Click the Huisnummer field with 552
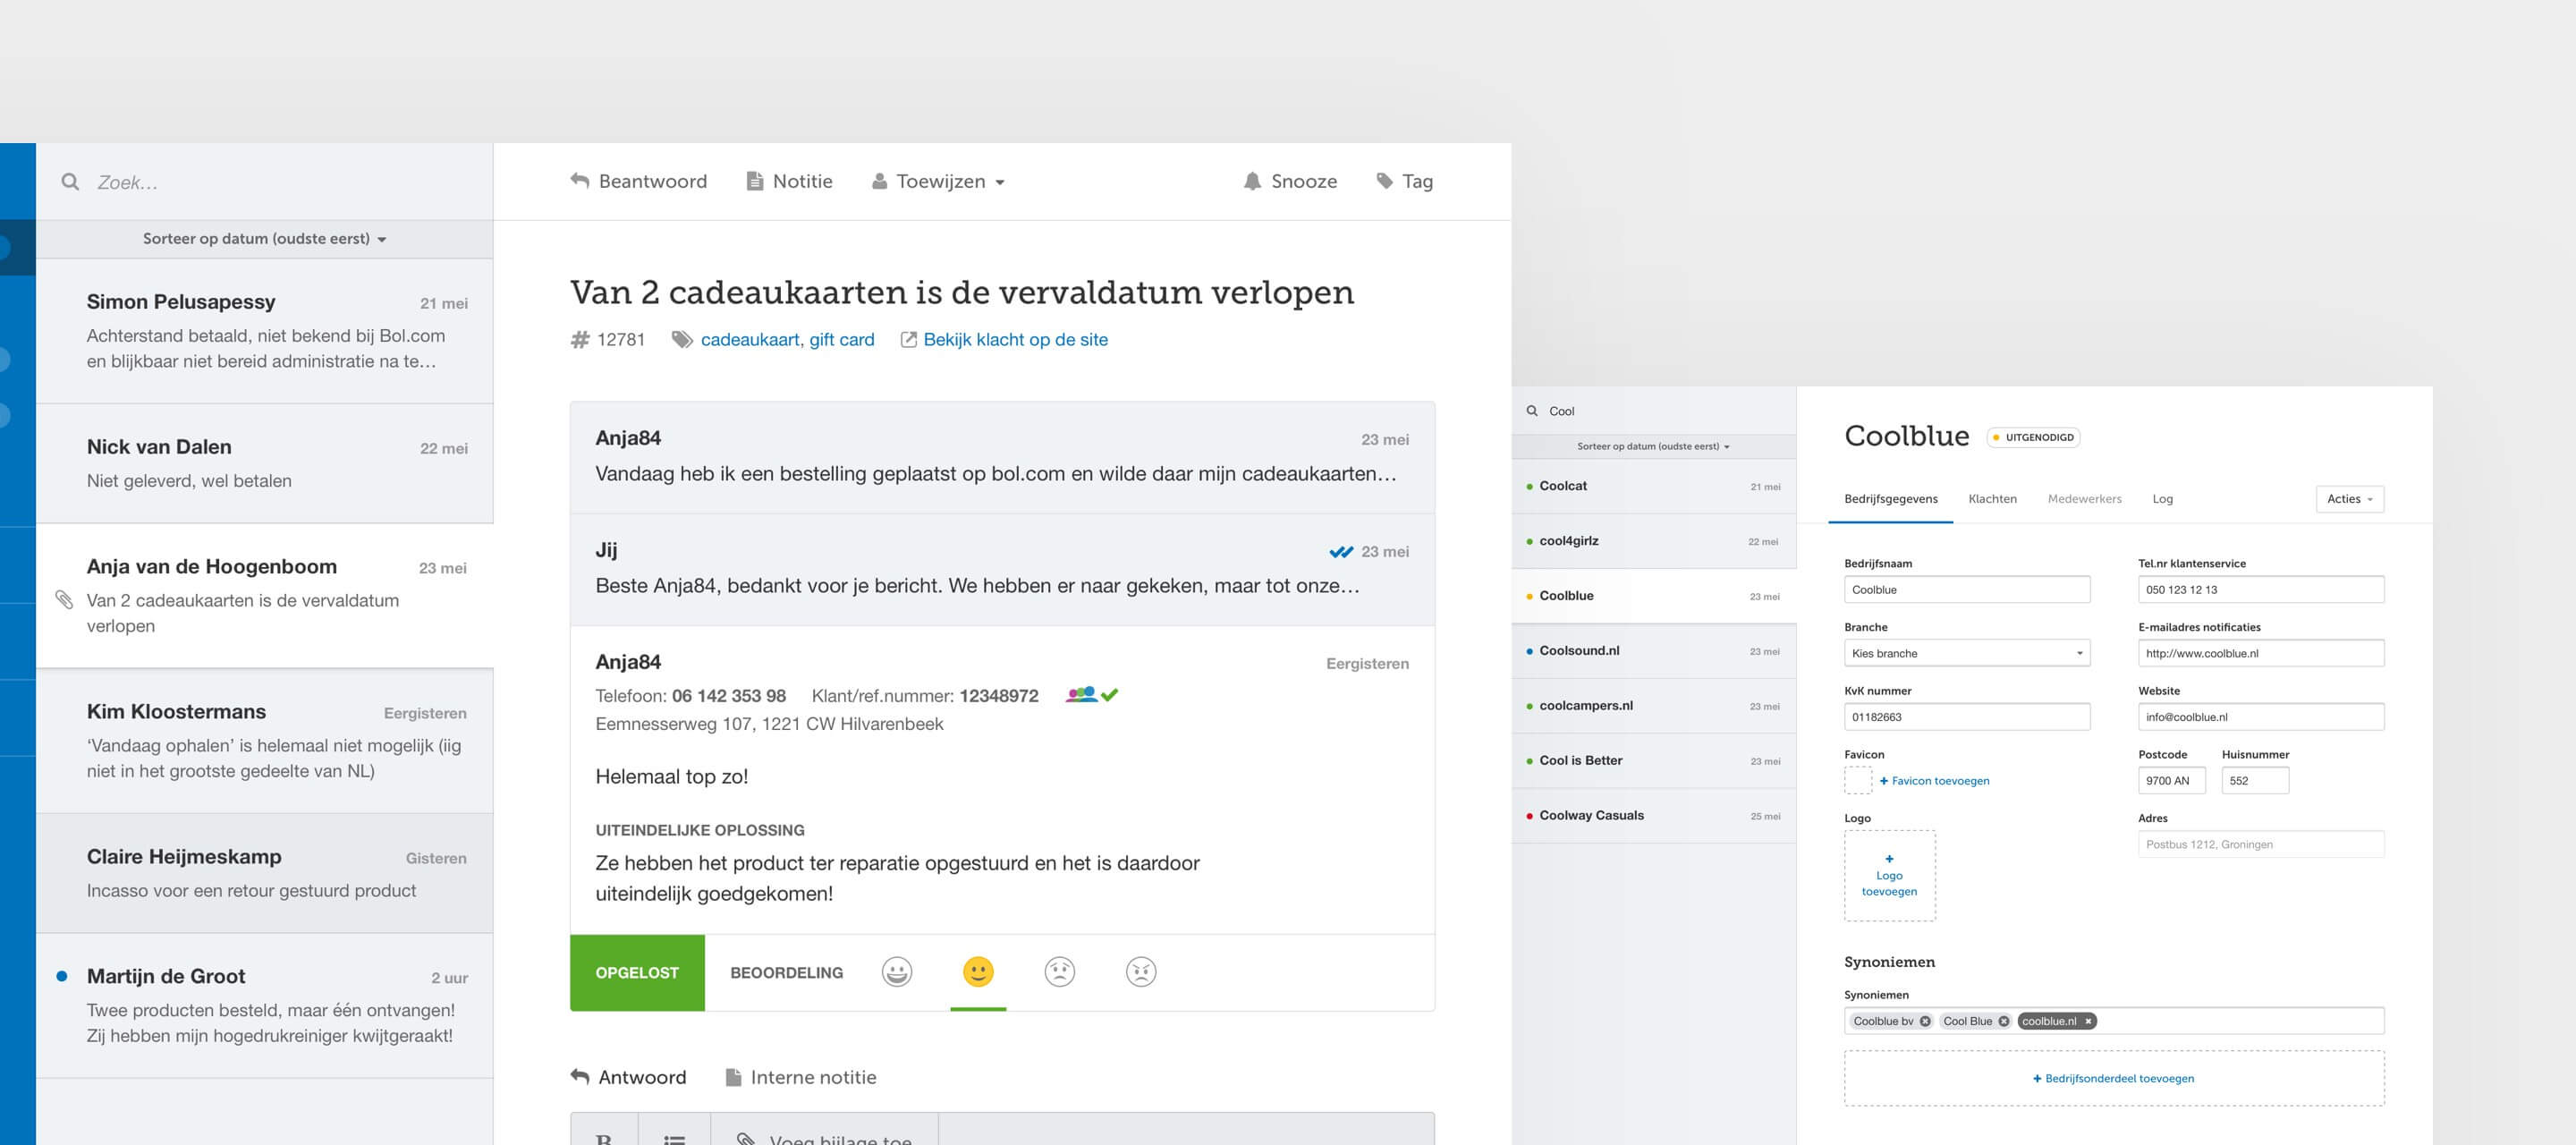 click(x=2255, y=780)
